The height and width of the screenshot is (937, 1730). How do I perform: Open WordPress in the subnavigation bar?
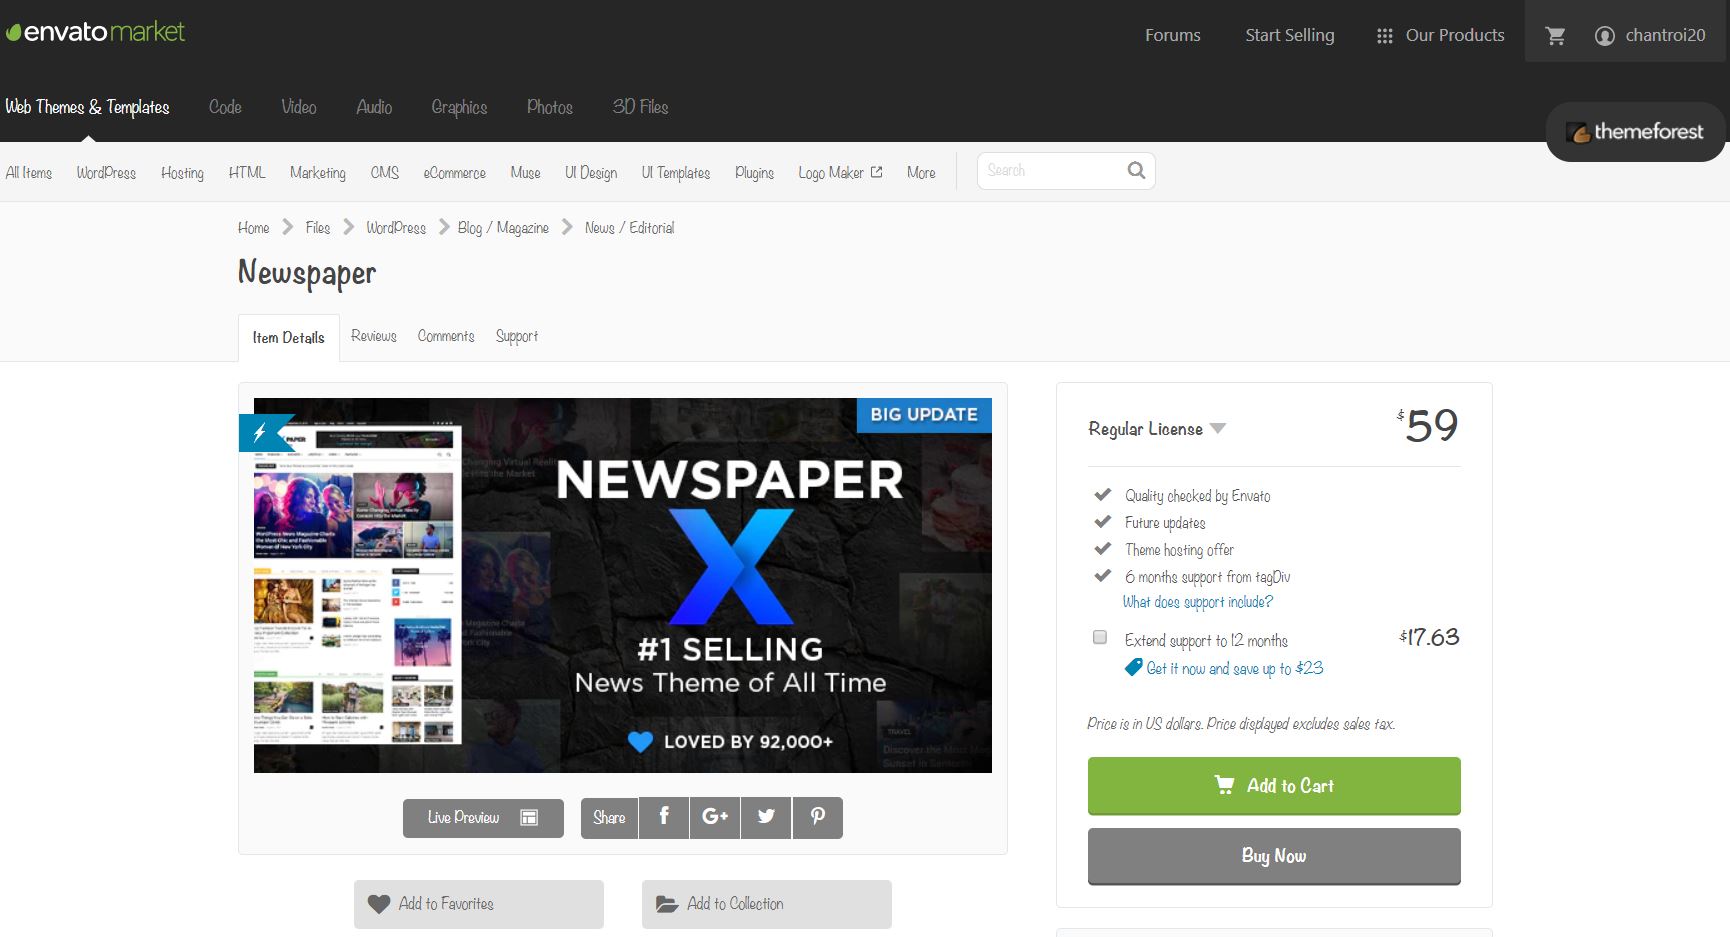pyautogui.click(x=106, y=172)
